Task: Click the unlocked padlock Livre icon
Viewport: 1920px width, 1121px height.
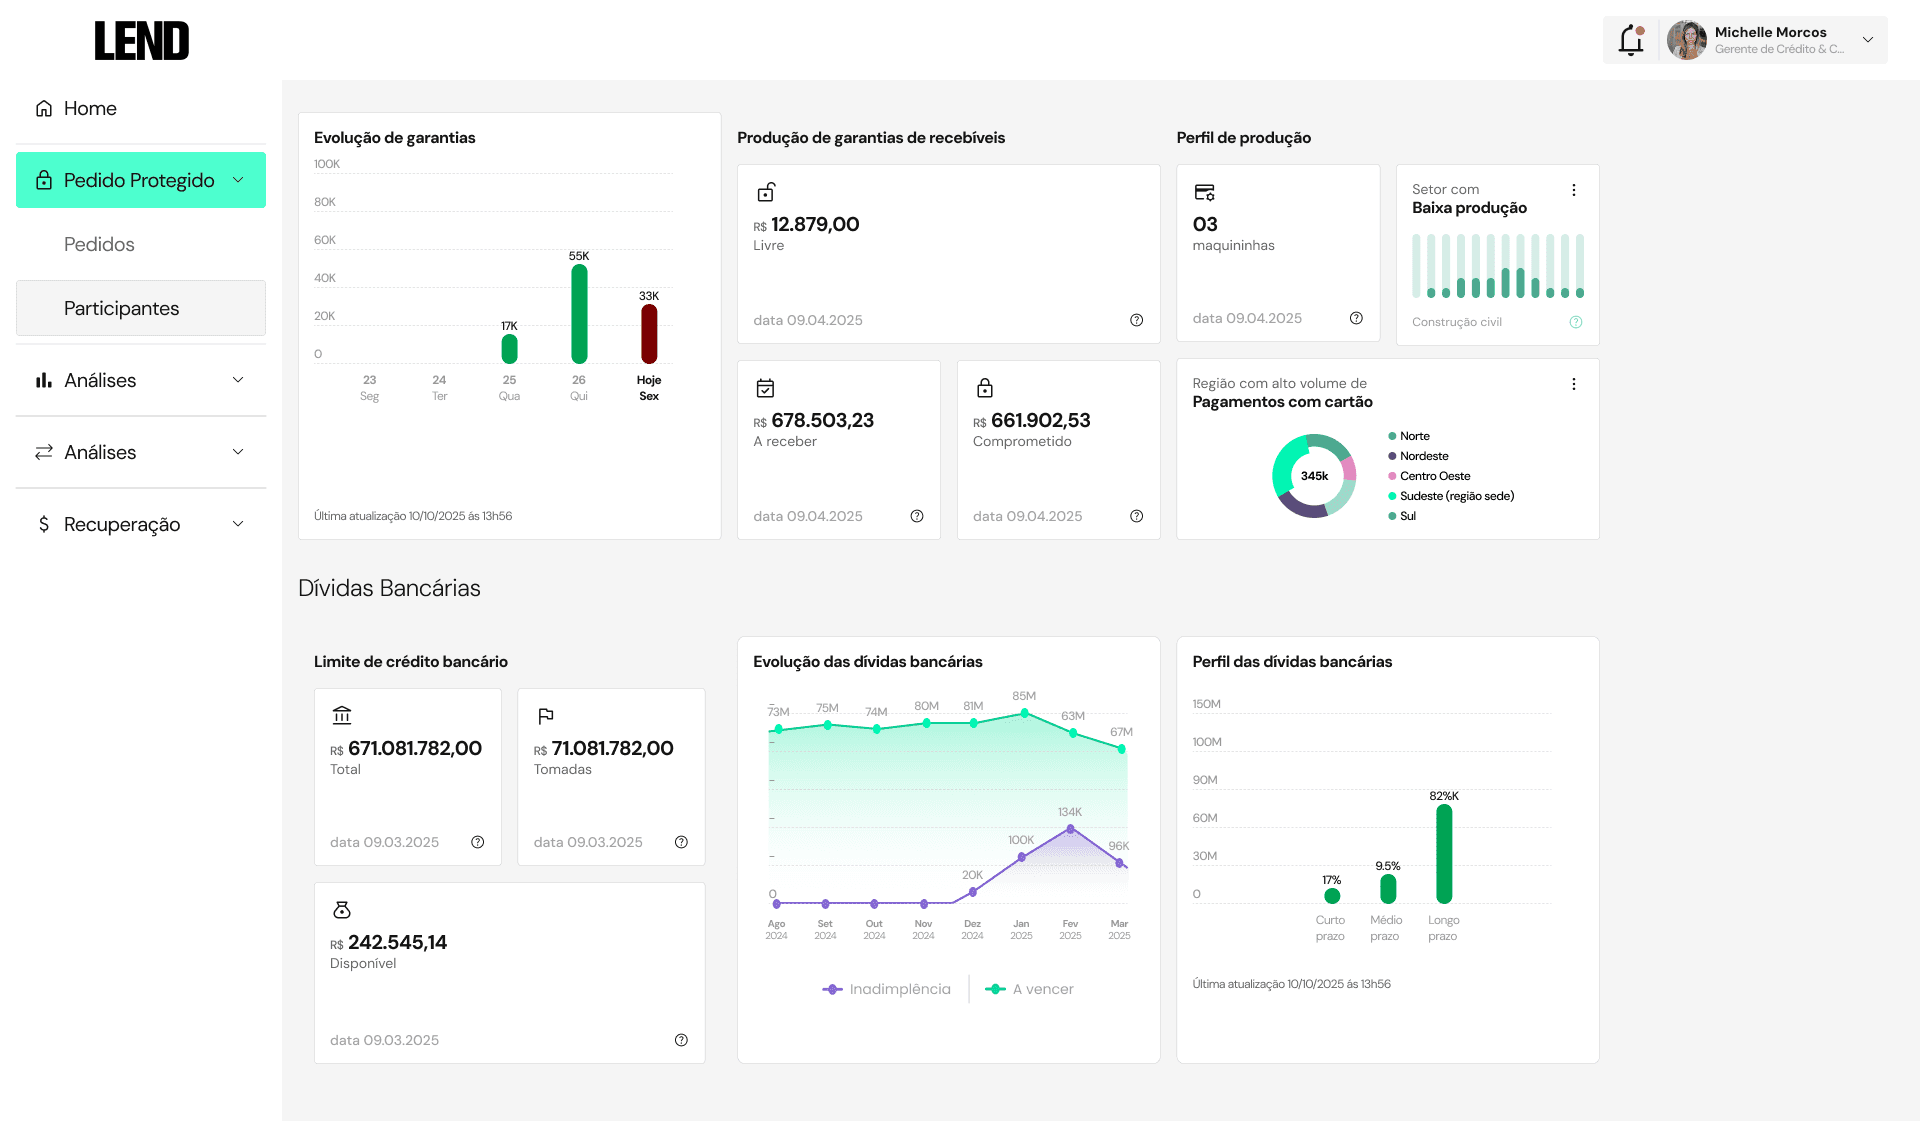Action: (x=766, y=192)
